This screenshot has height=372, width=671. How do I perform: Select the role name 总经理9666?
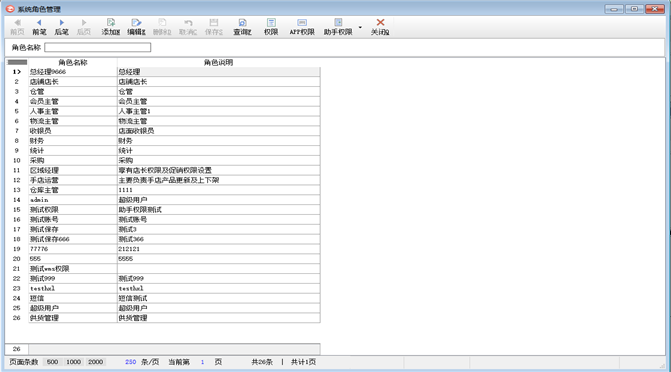[x=73, y=72]
